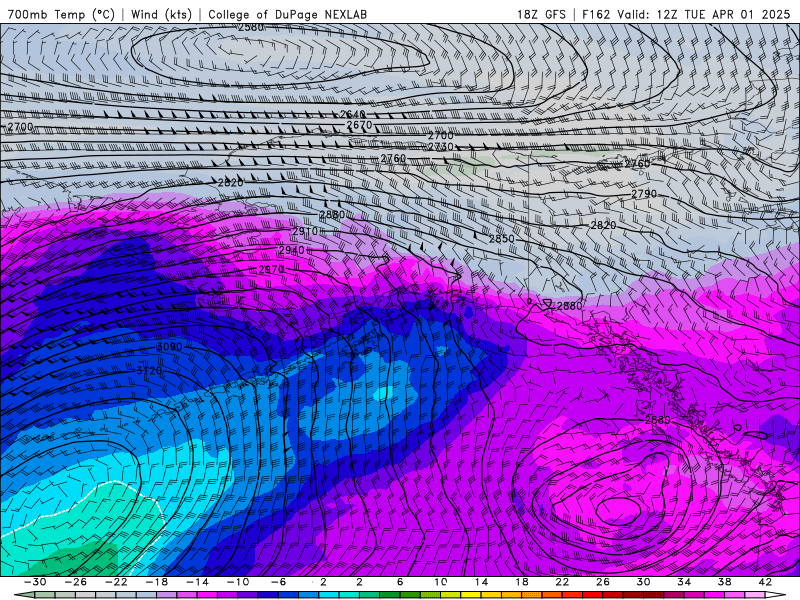Click the "700mb Temp (°C)" title text

click(x=61, y=14)
